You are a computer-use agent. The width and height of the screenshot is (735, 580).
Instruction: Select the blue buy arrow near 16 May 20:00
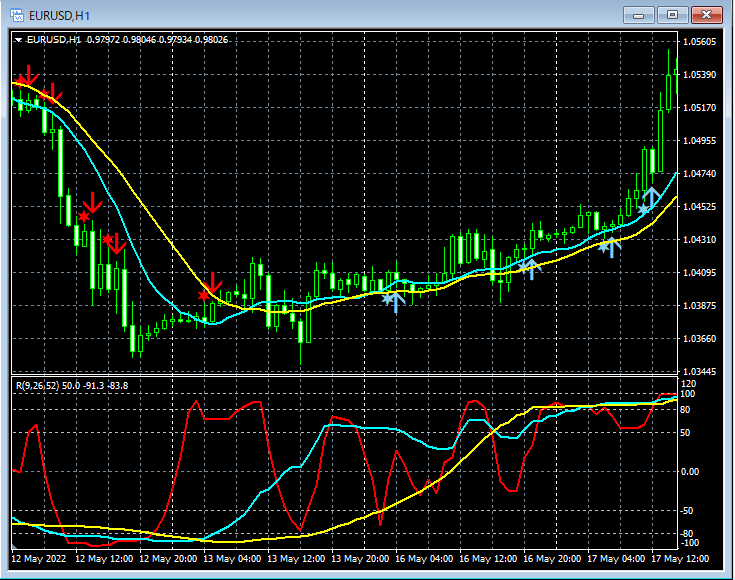click(x=532, y=269)
